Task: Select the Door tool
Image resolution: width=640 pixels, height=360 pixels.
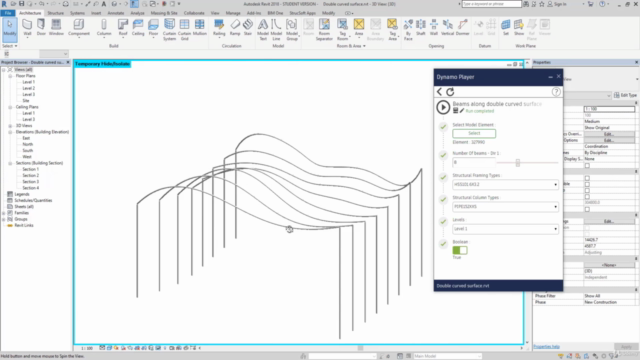Action: pyautogui.click(x=41, y=28)
